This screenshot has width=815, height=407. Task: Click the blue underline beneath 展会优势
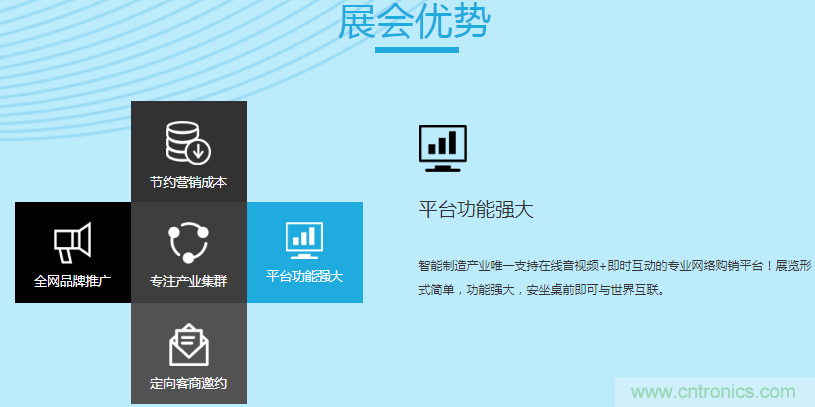[x=416, y=49]
